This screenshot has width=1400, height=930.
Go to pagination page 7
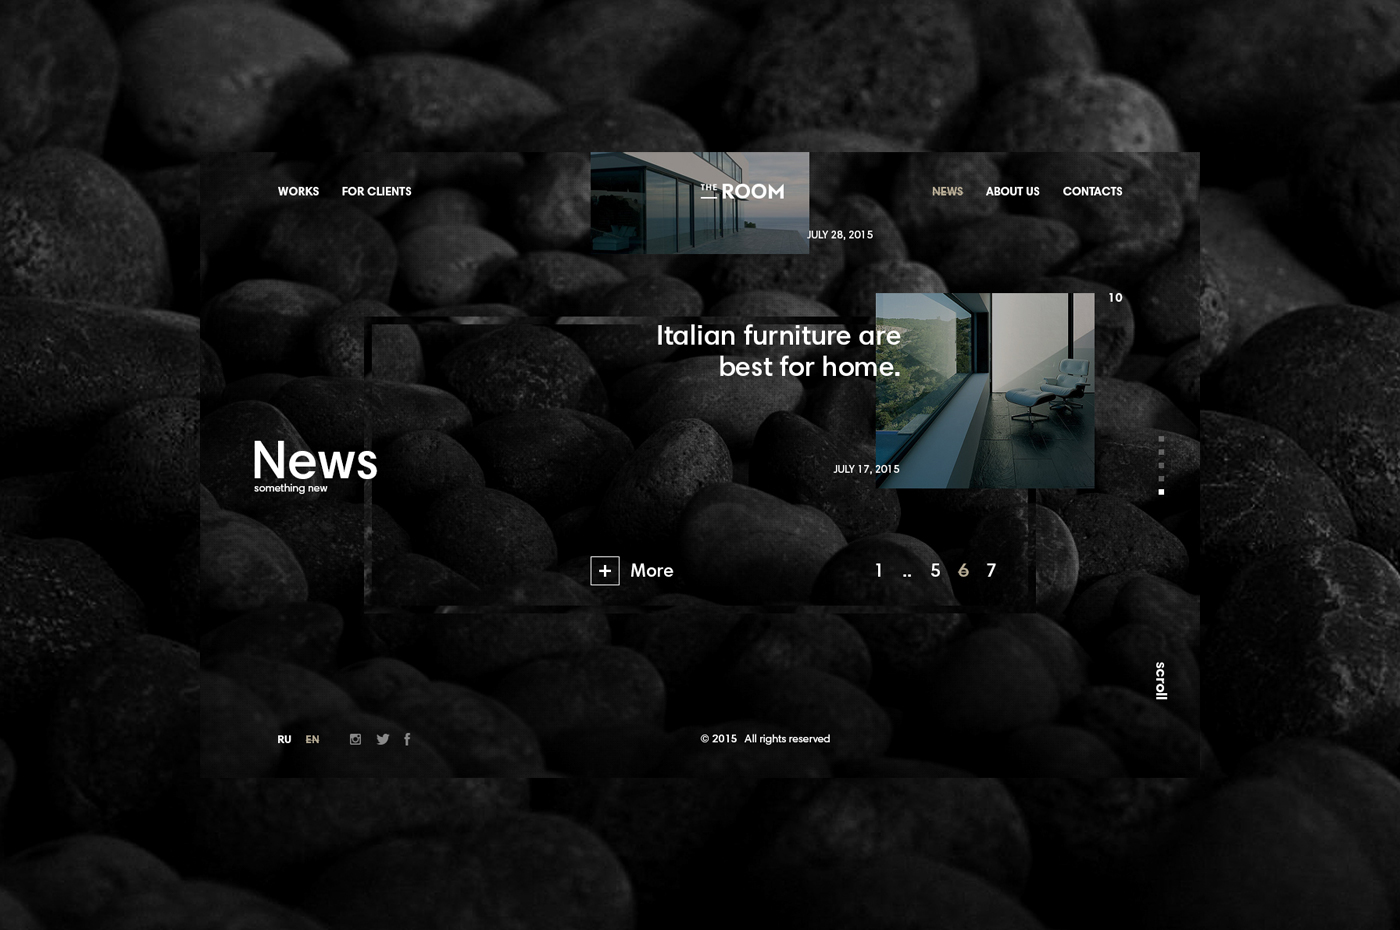tap(991, 570)
